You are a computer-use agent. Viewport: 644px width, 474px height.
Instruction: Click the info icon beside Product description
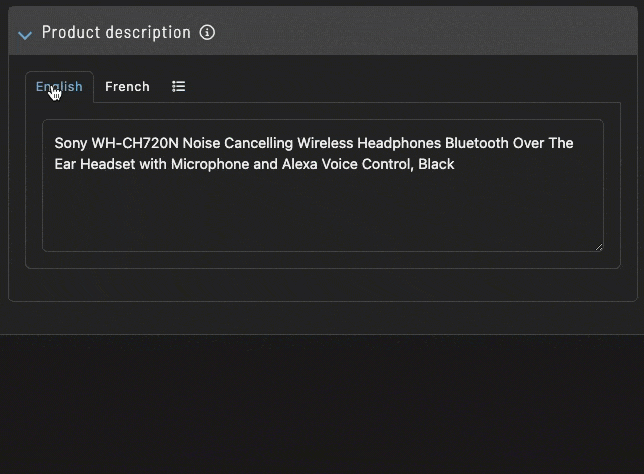207,32
